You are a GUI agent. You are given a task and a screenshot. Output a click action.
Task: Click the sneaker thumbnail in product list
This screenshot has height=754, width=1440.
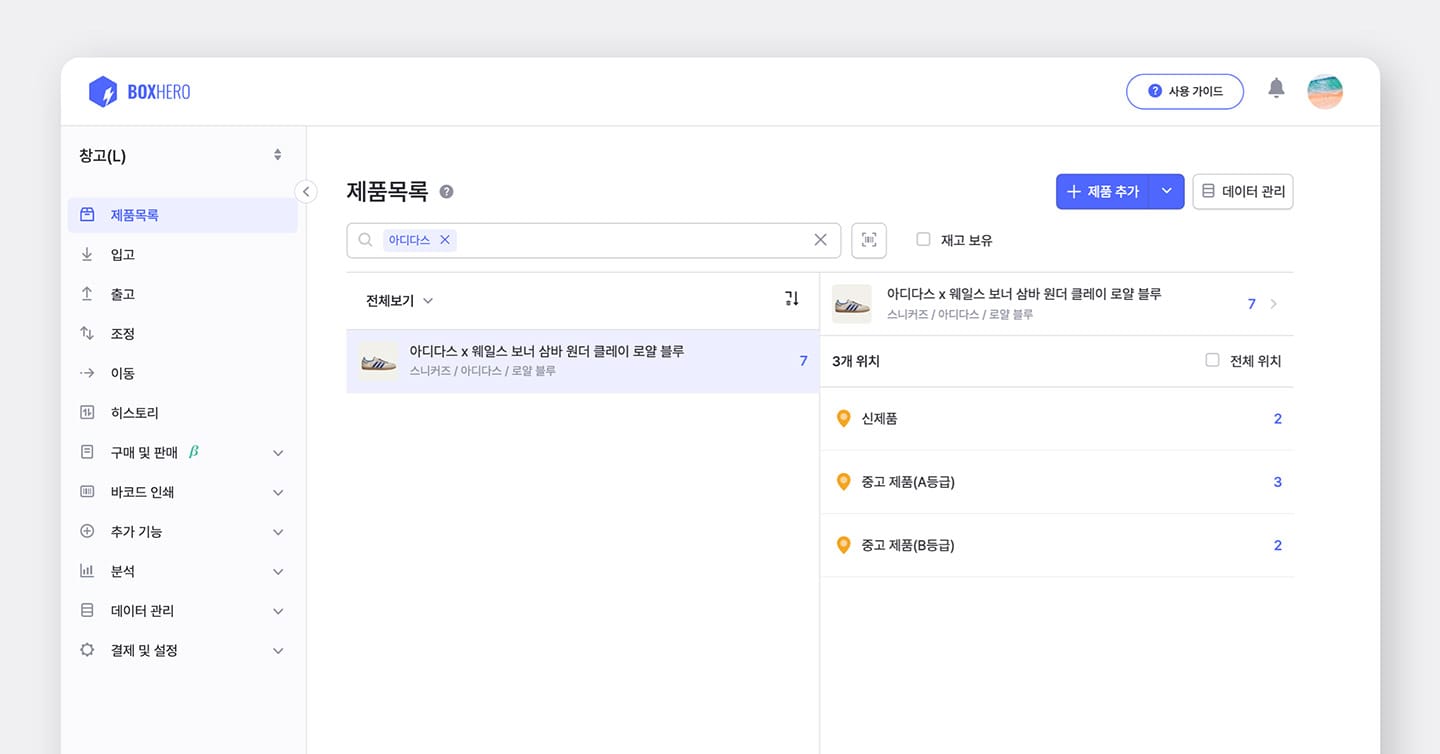379,361
